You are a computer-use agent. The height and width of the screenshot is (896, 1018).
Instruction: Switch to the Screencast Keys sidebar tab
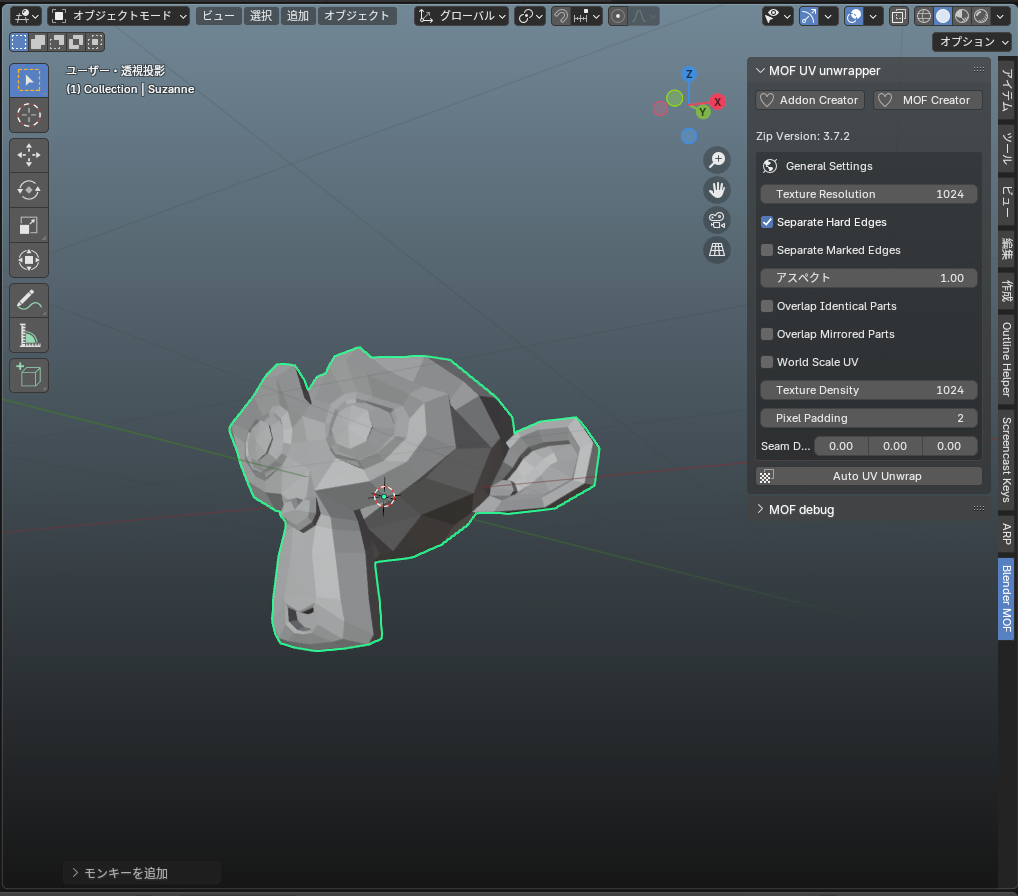click(x=1006, y=460)
